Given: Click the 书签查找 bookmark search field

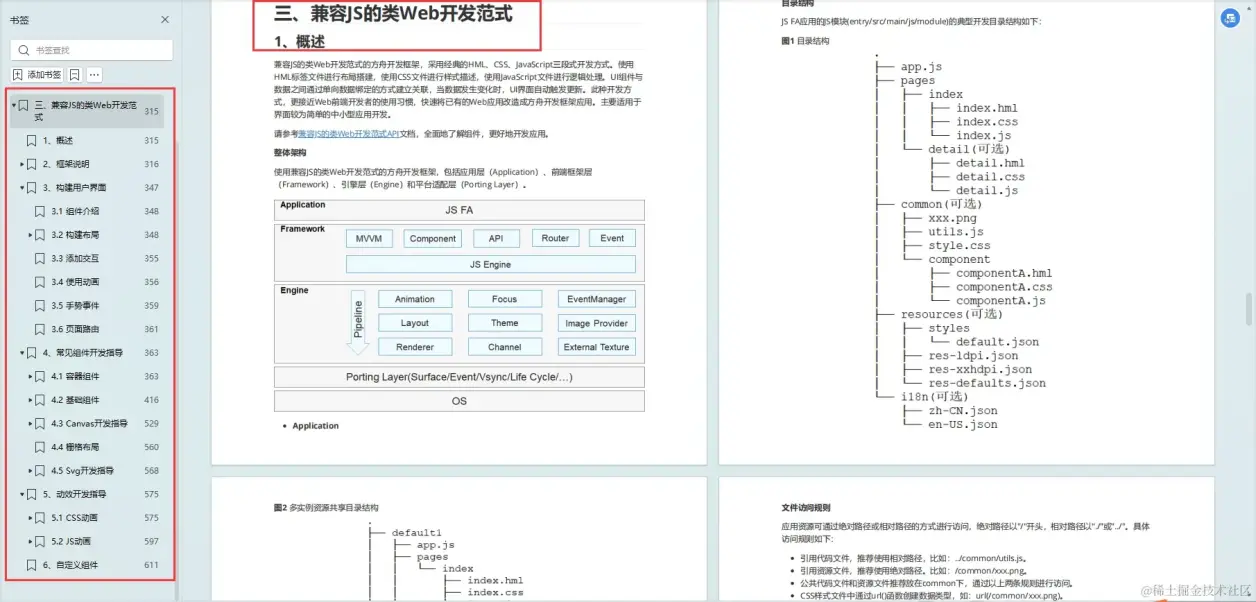Looking at the screenshot, I should click(91, 50).
